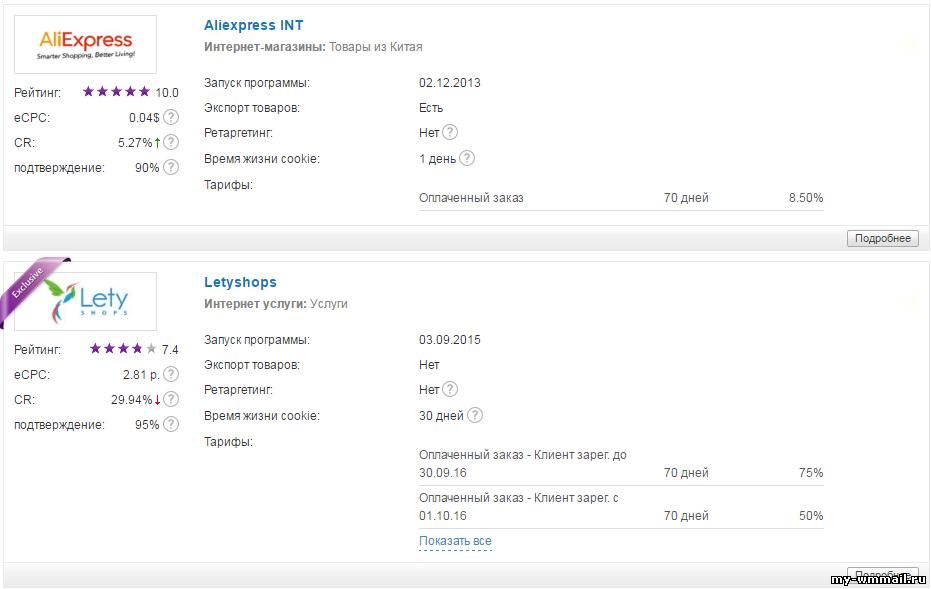
Task: Click Подробнее button for Aliexpress INT
Action: pos(882,238)
